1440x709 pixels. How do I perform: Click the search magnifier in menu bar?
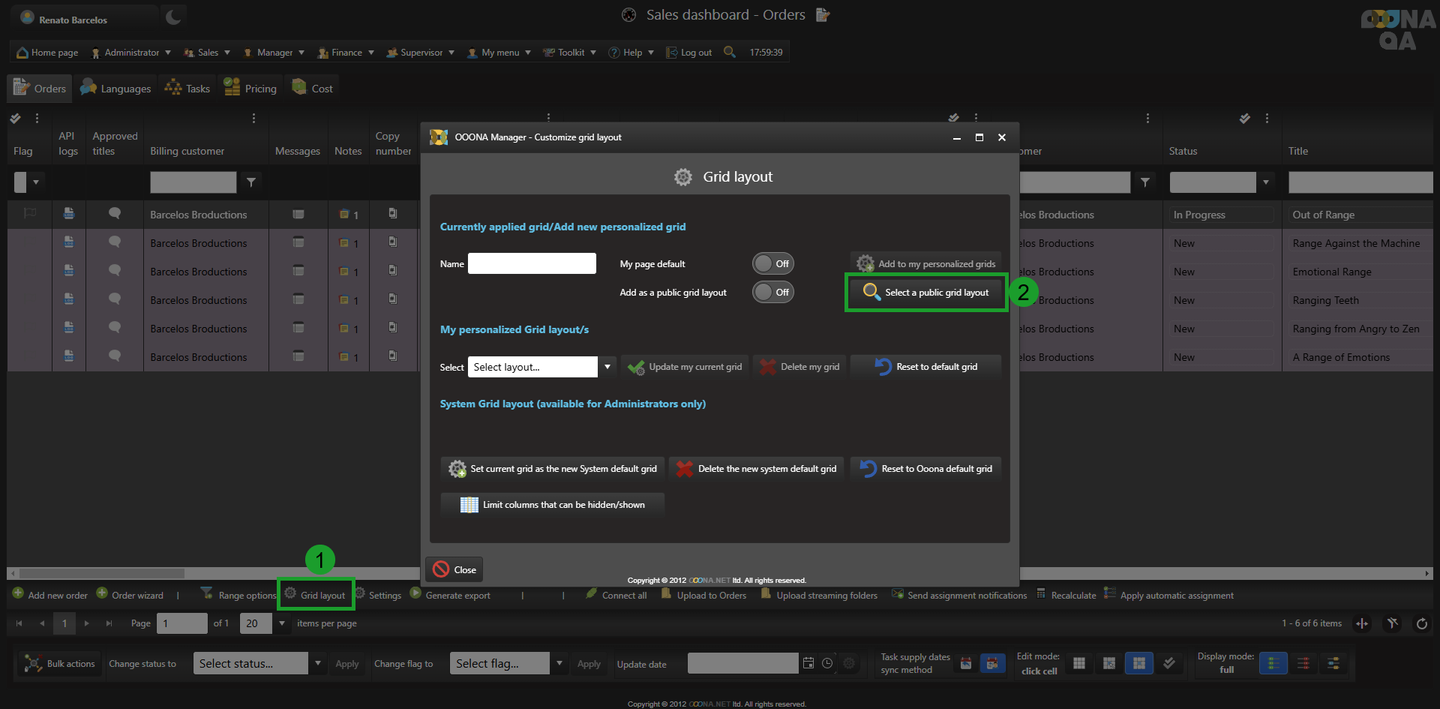(x=730, y=52)
